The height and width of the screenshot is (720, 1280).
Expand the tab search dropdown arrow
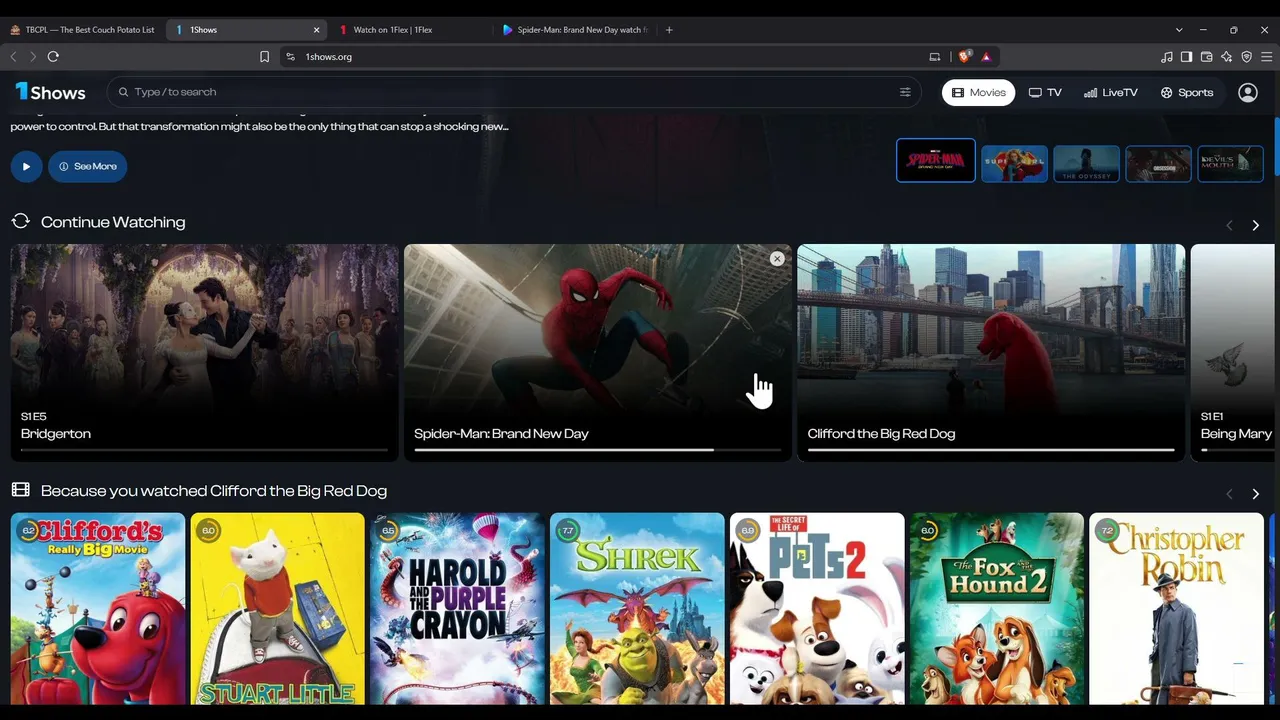pos(1179,30)
